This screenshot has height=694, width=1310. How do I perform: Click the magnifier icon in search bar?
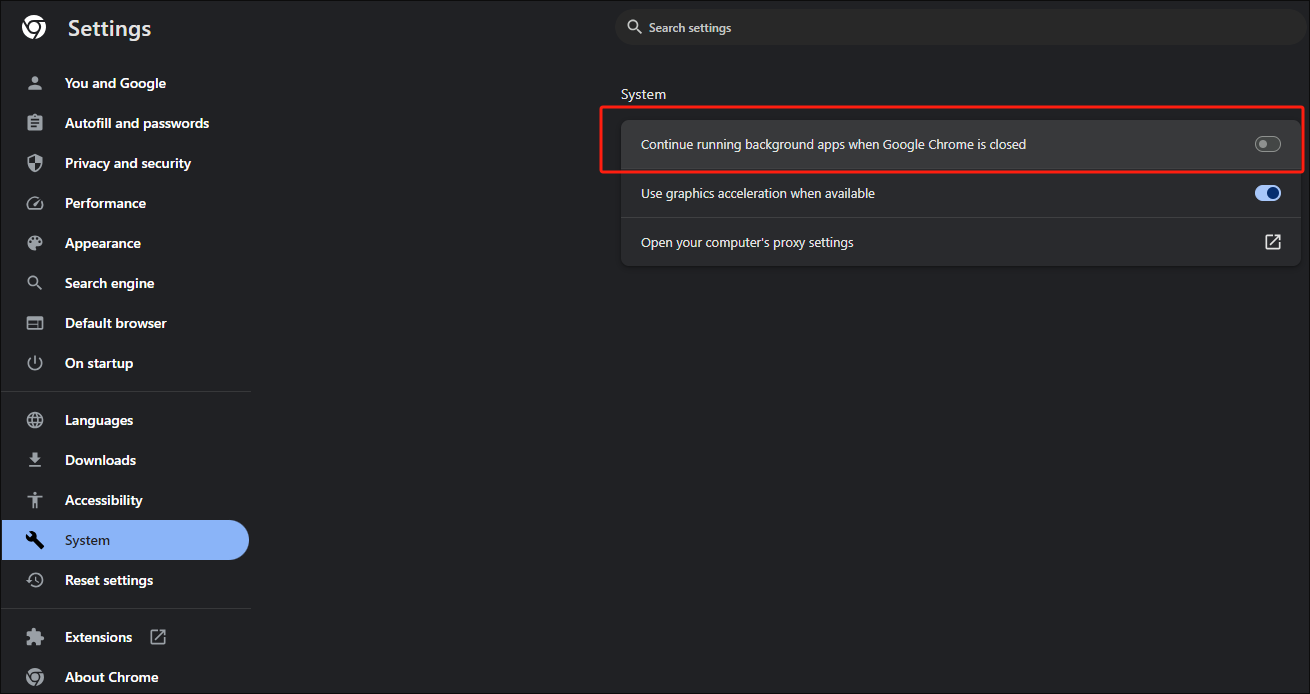click(x=634, y=27)
